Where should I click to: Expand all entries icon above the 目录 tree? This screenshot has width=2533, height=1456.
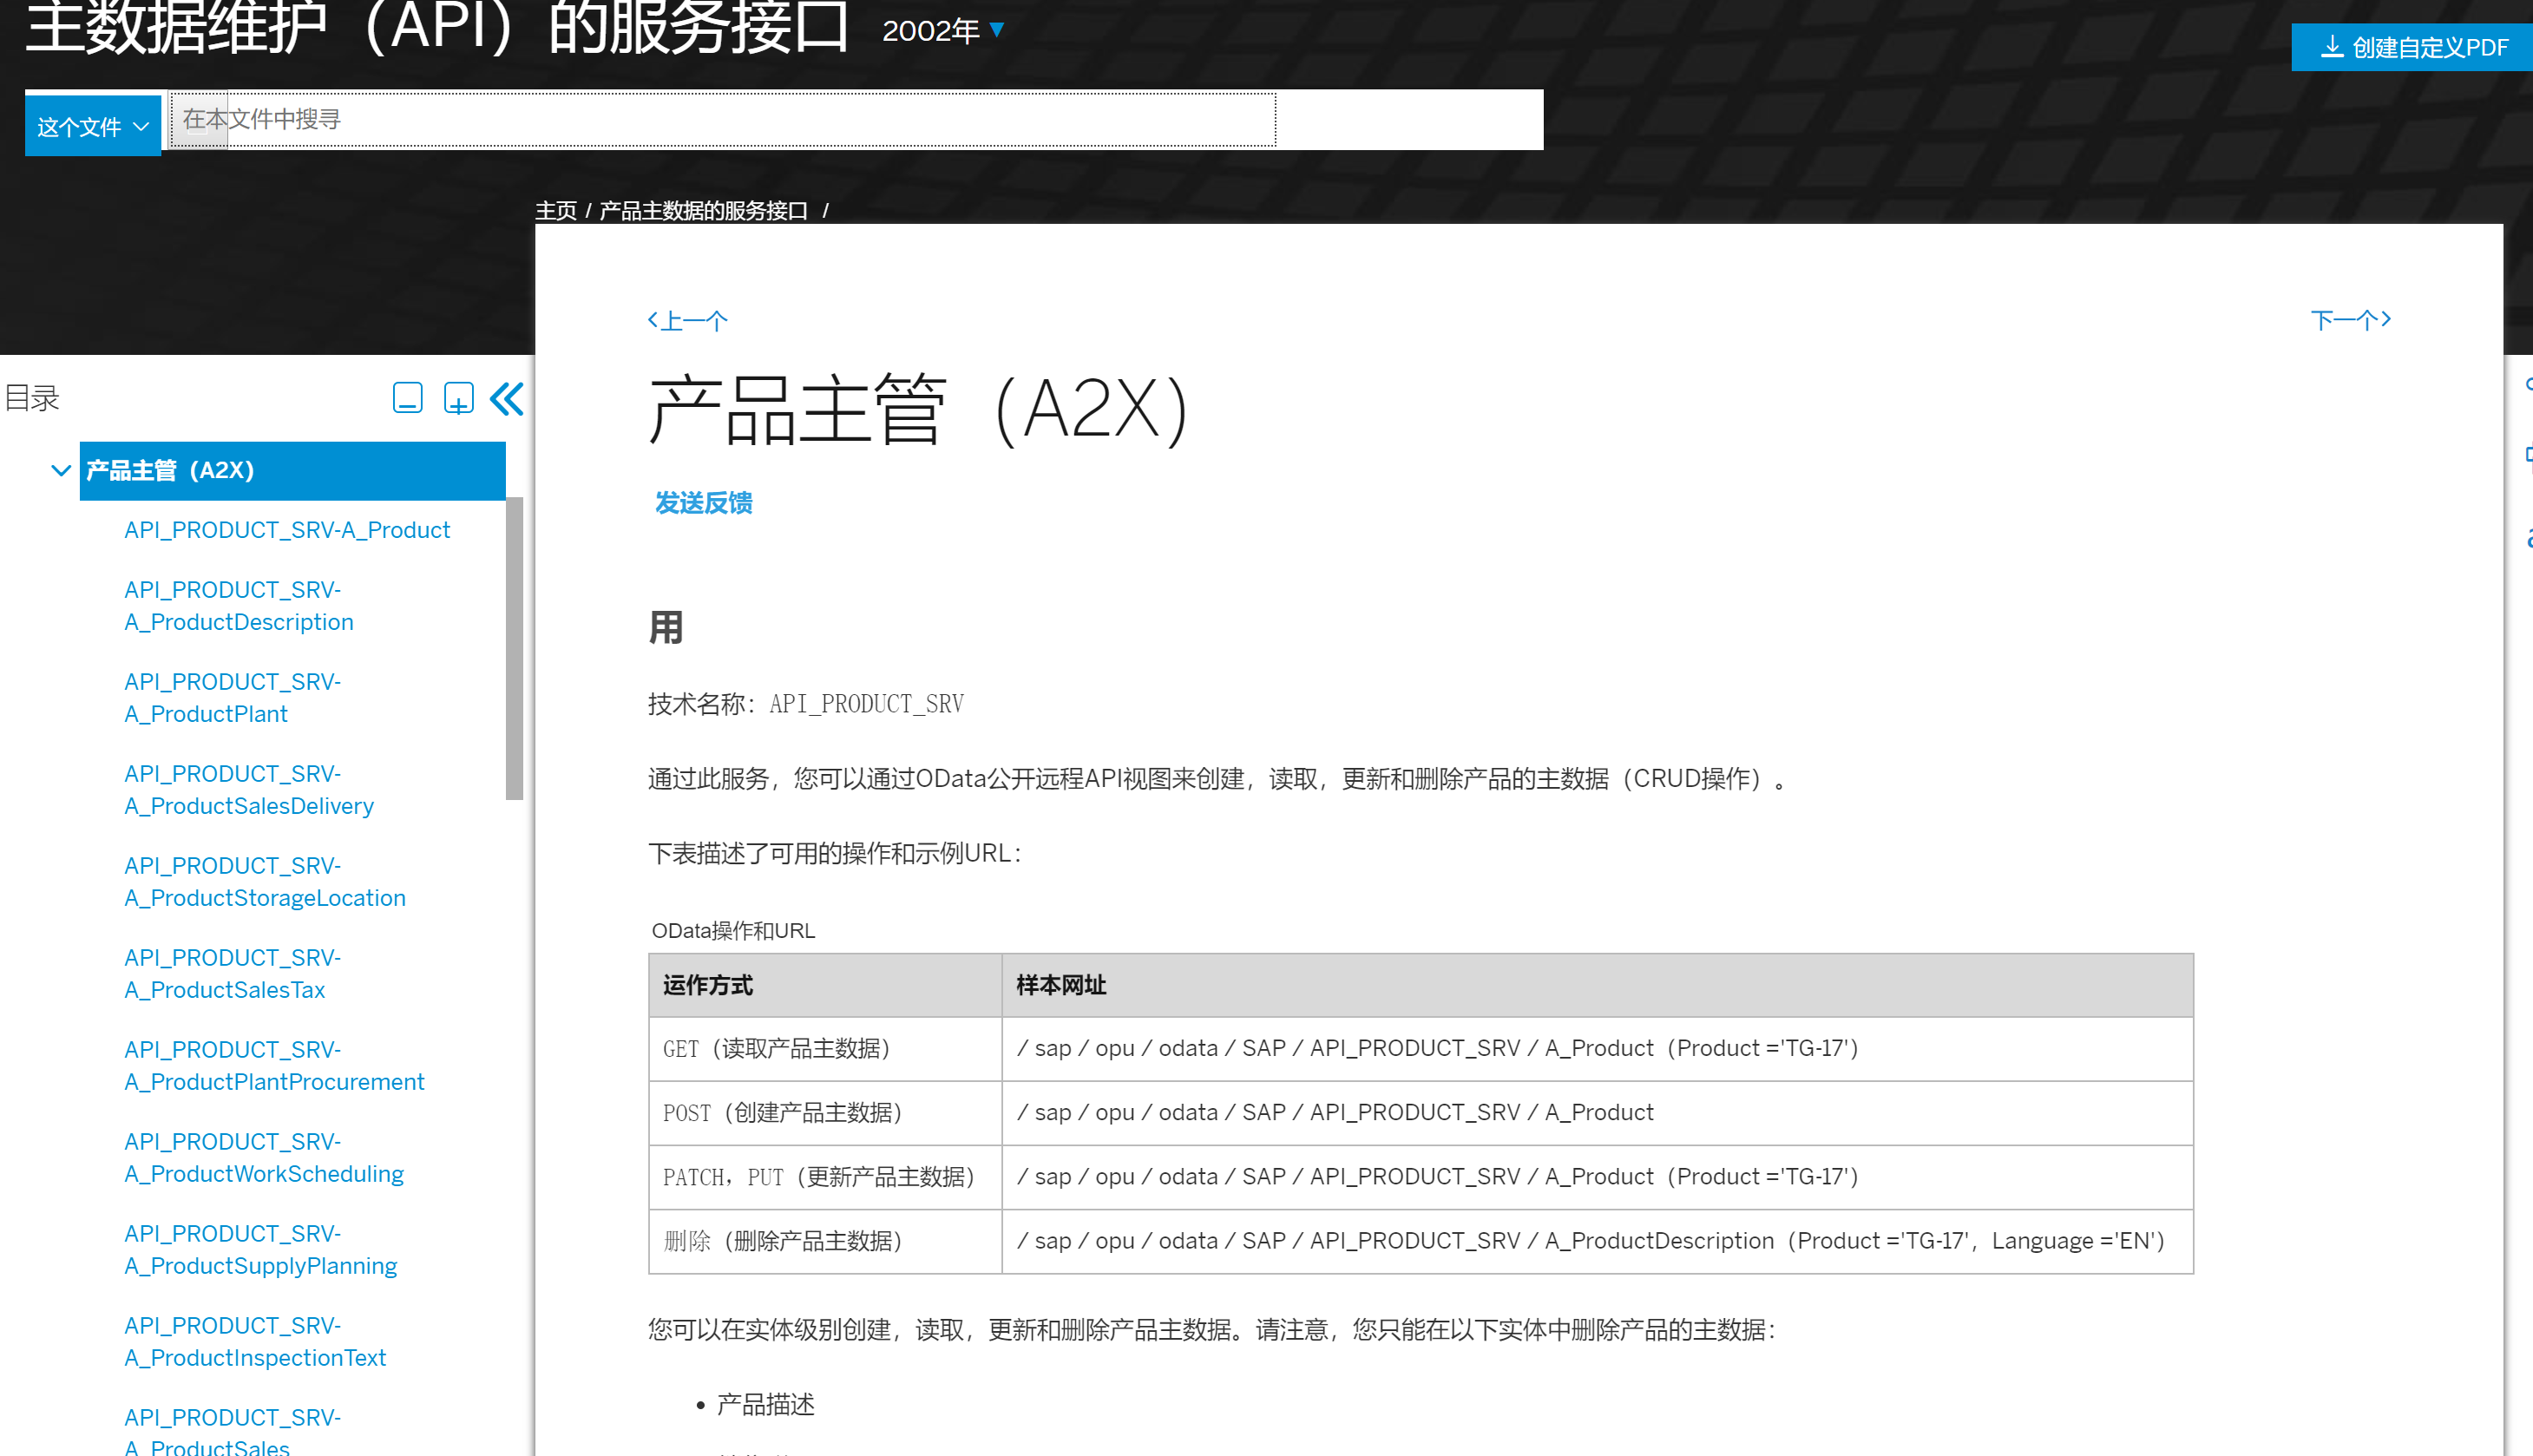pyautogui.click(x=458, y=398)
